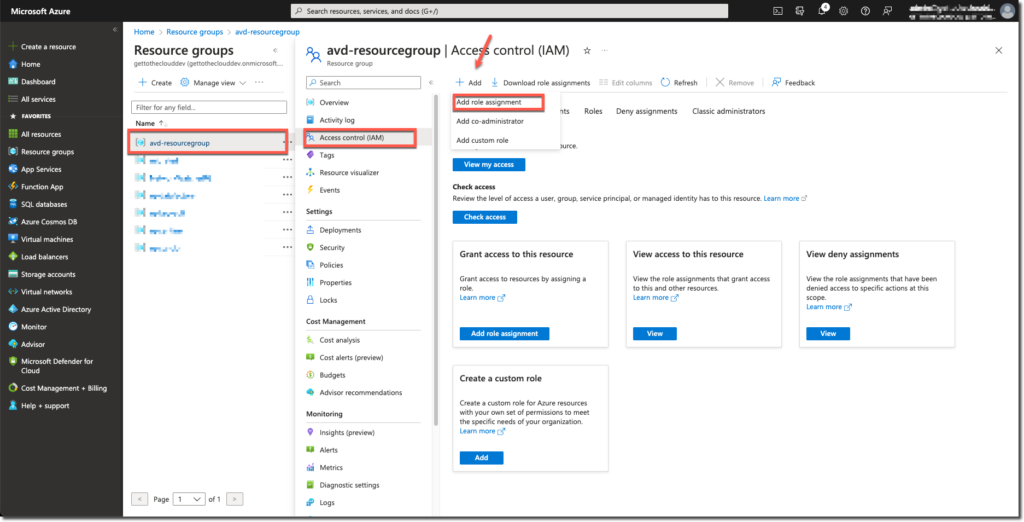Click the resource groups breadcrumb link
The height and width of the screenshot is (522, 1024).
(x=195, y=32)
